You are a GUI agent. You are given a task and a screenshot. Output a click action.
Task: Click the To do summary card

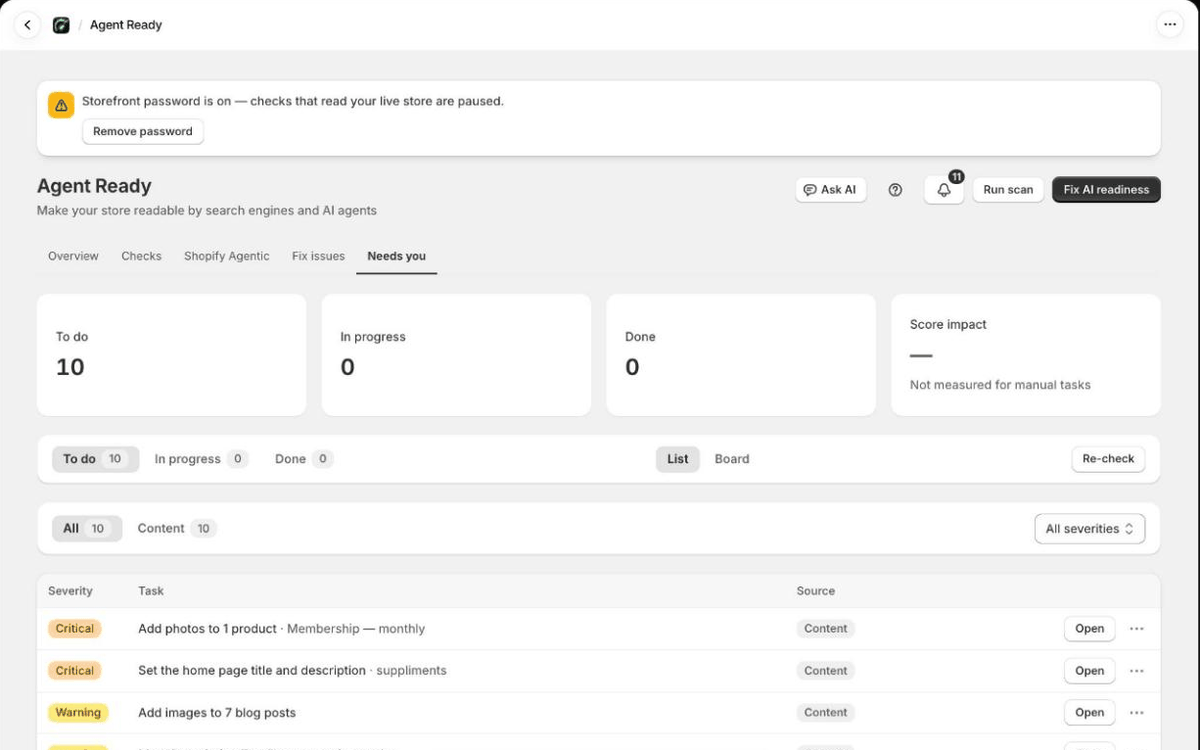coord(171,355)
